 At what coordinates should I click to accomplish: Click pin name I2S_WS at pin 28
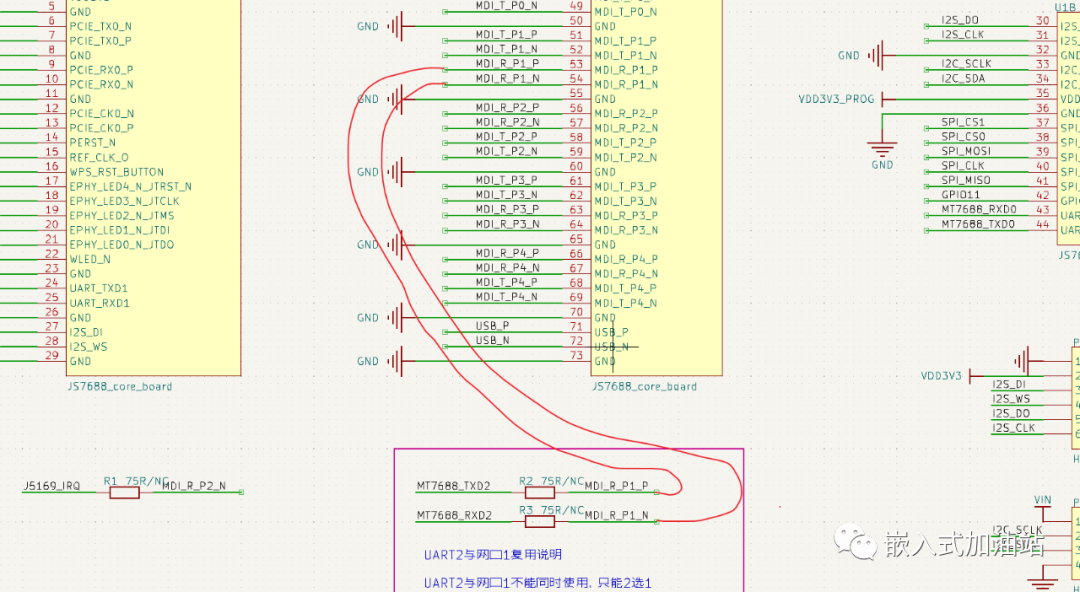coord(89,347)
